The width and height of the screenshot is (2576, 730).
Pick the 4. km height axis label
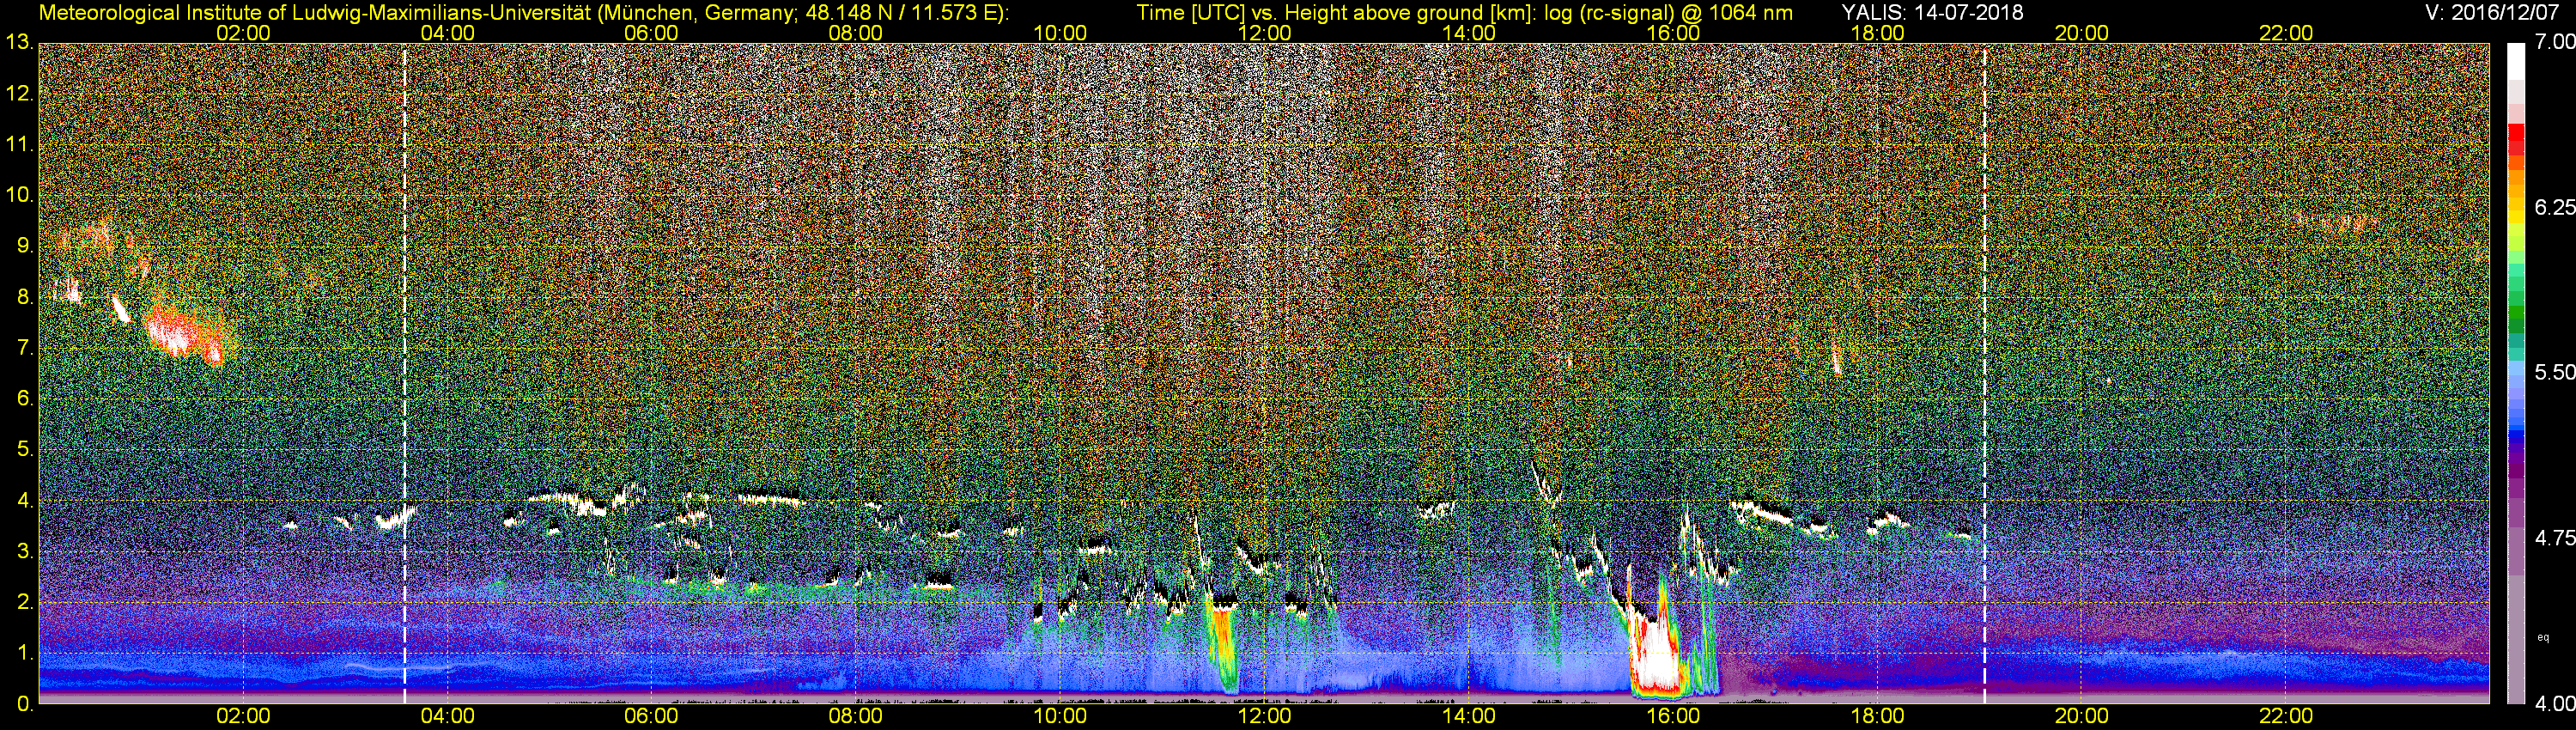(x=25, y=500)
